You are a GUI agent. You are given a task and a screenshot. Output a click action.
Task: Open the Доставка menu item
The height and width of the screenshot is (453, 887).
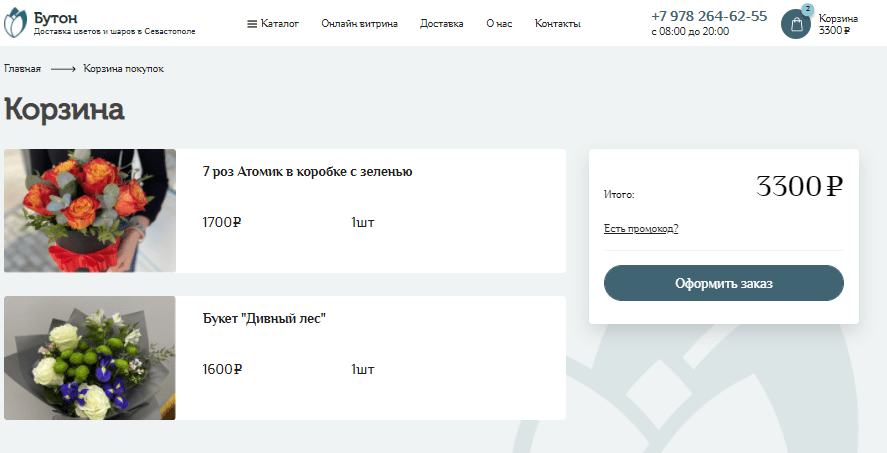pos(441,23)
